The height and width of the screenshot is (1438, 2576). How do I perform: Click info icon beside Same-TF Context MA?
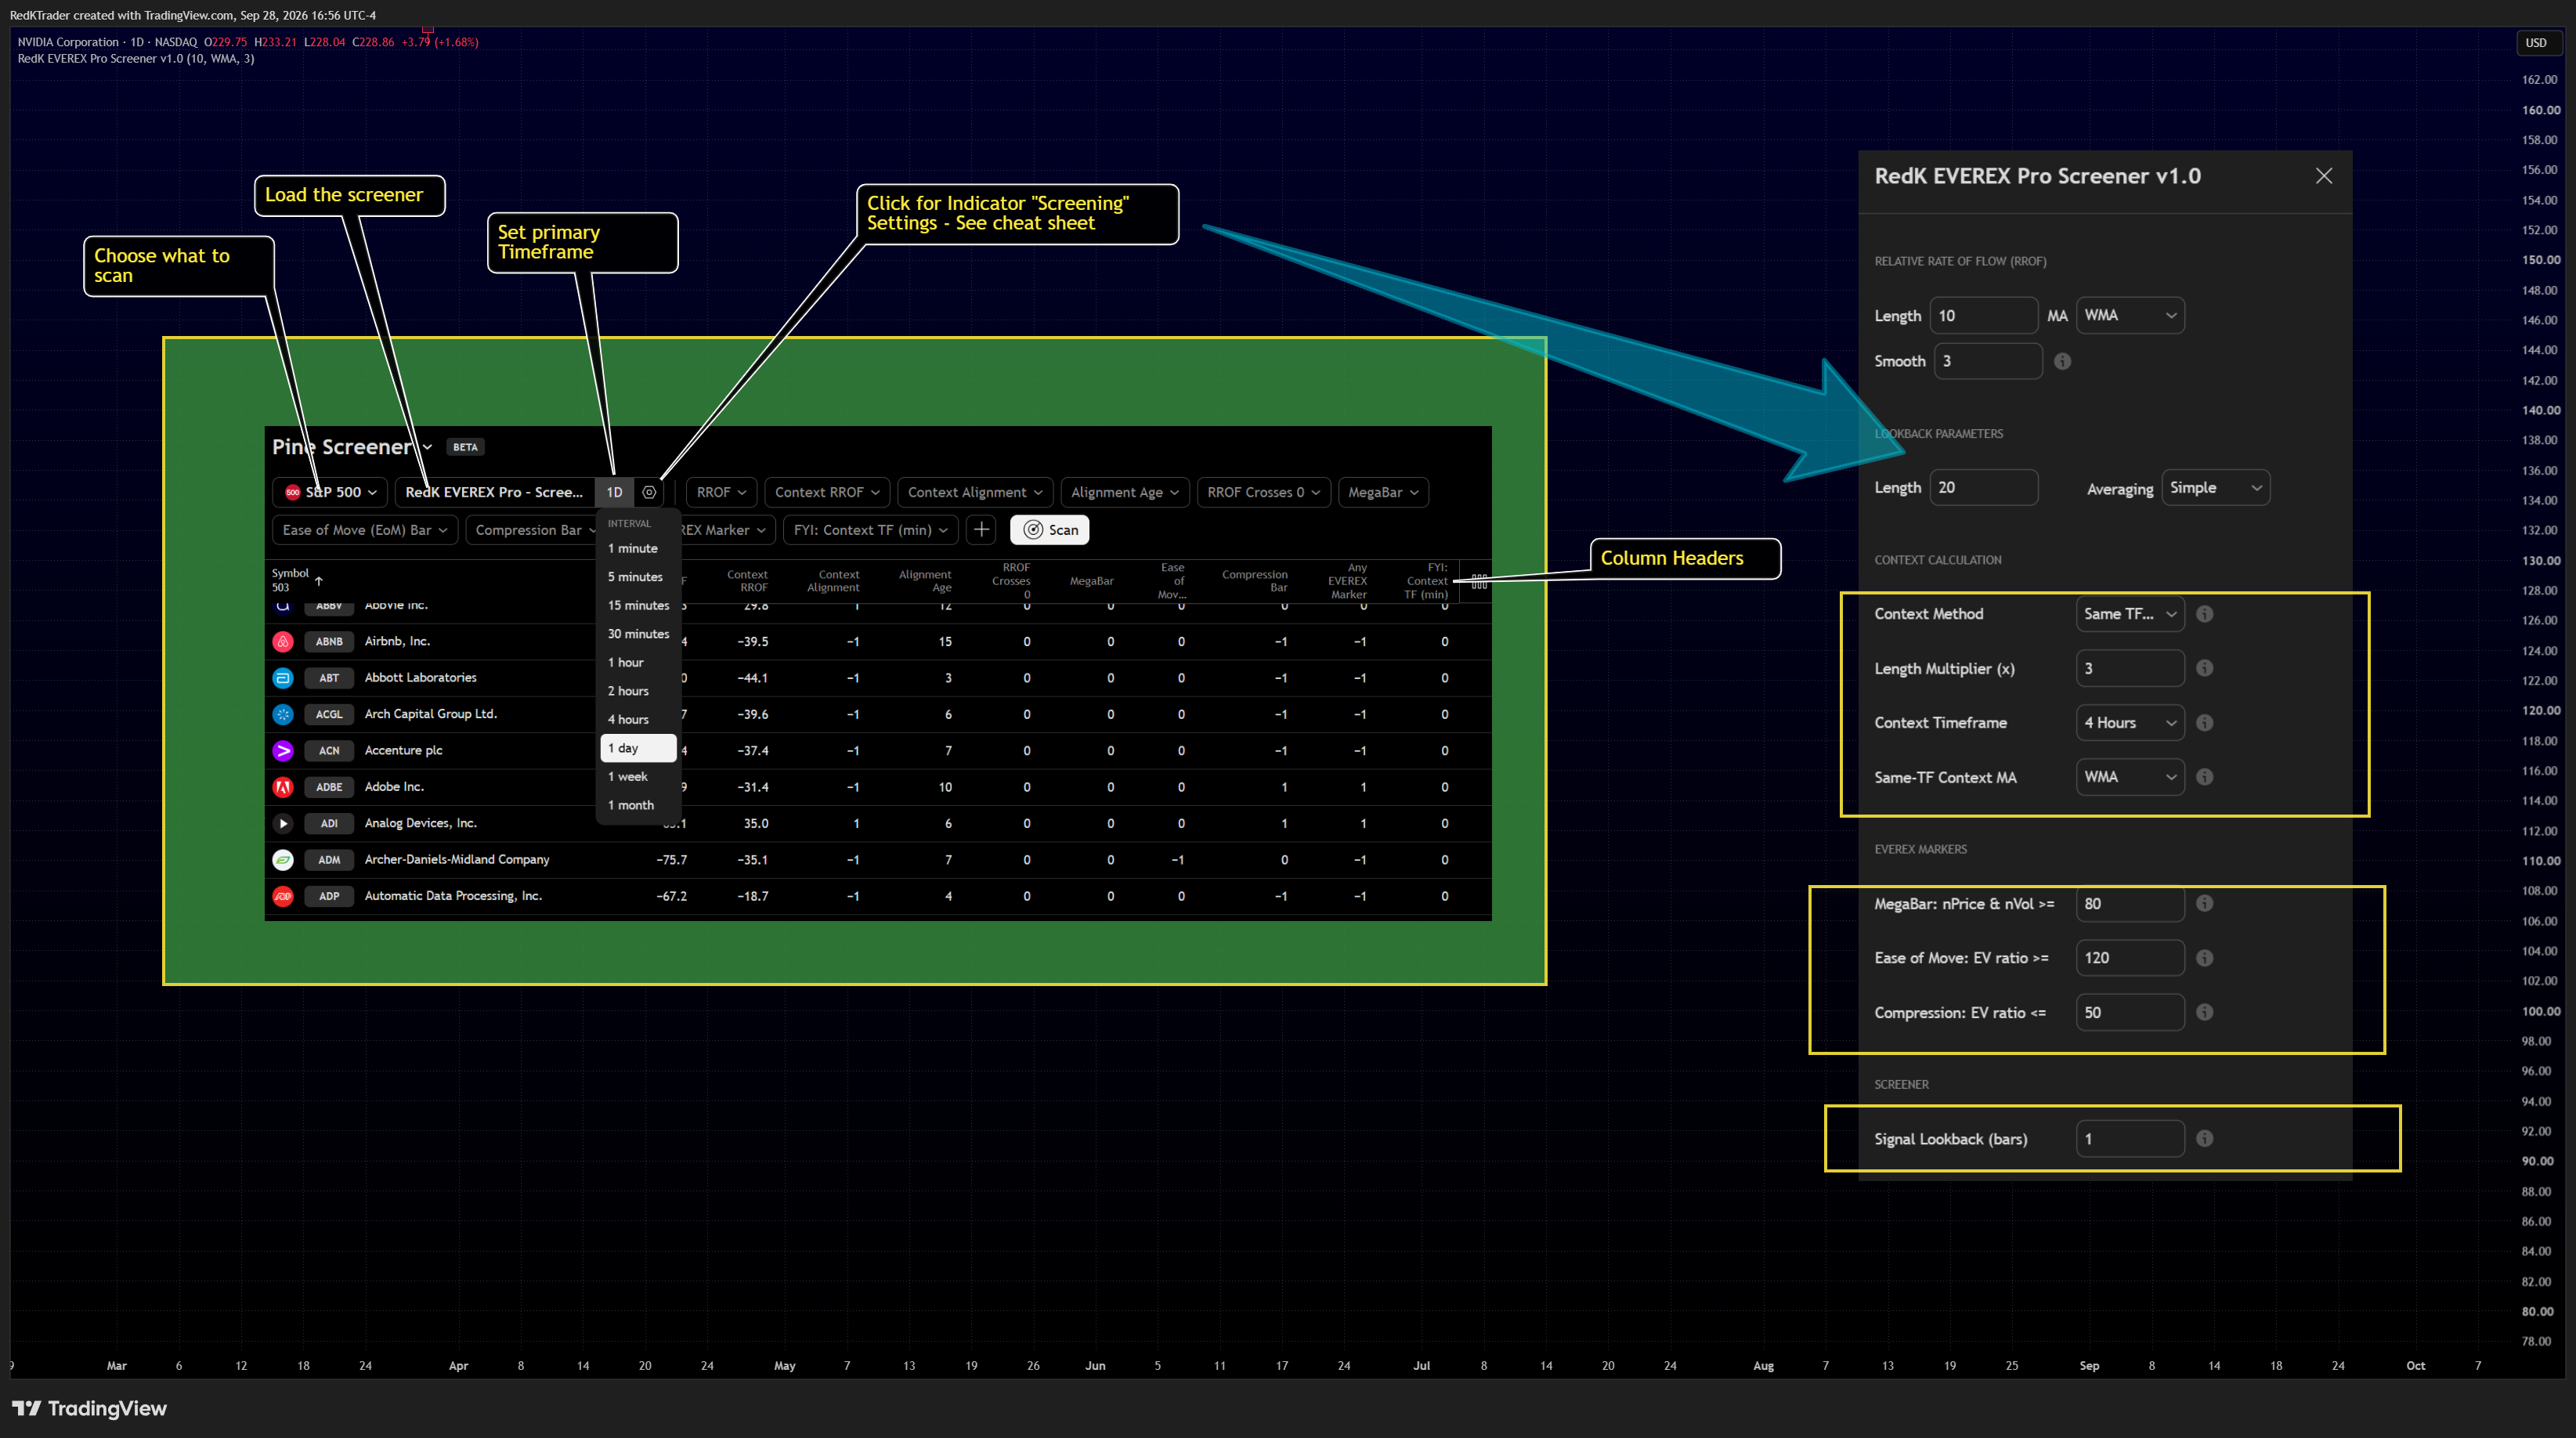point(2204,777)
